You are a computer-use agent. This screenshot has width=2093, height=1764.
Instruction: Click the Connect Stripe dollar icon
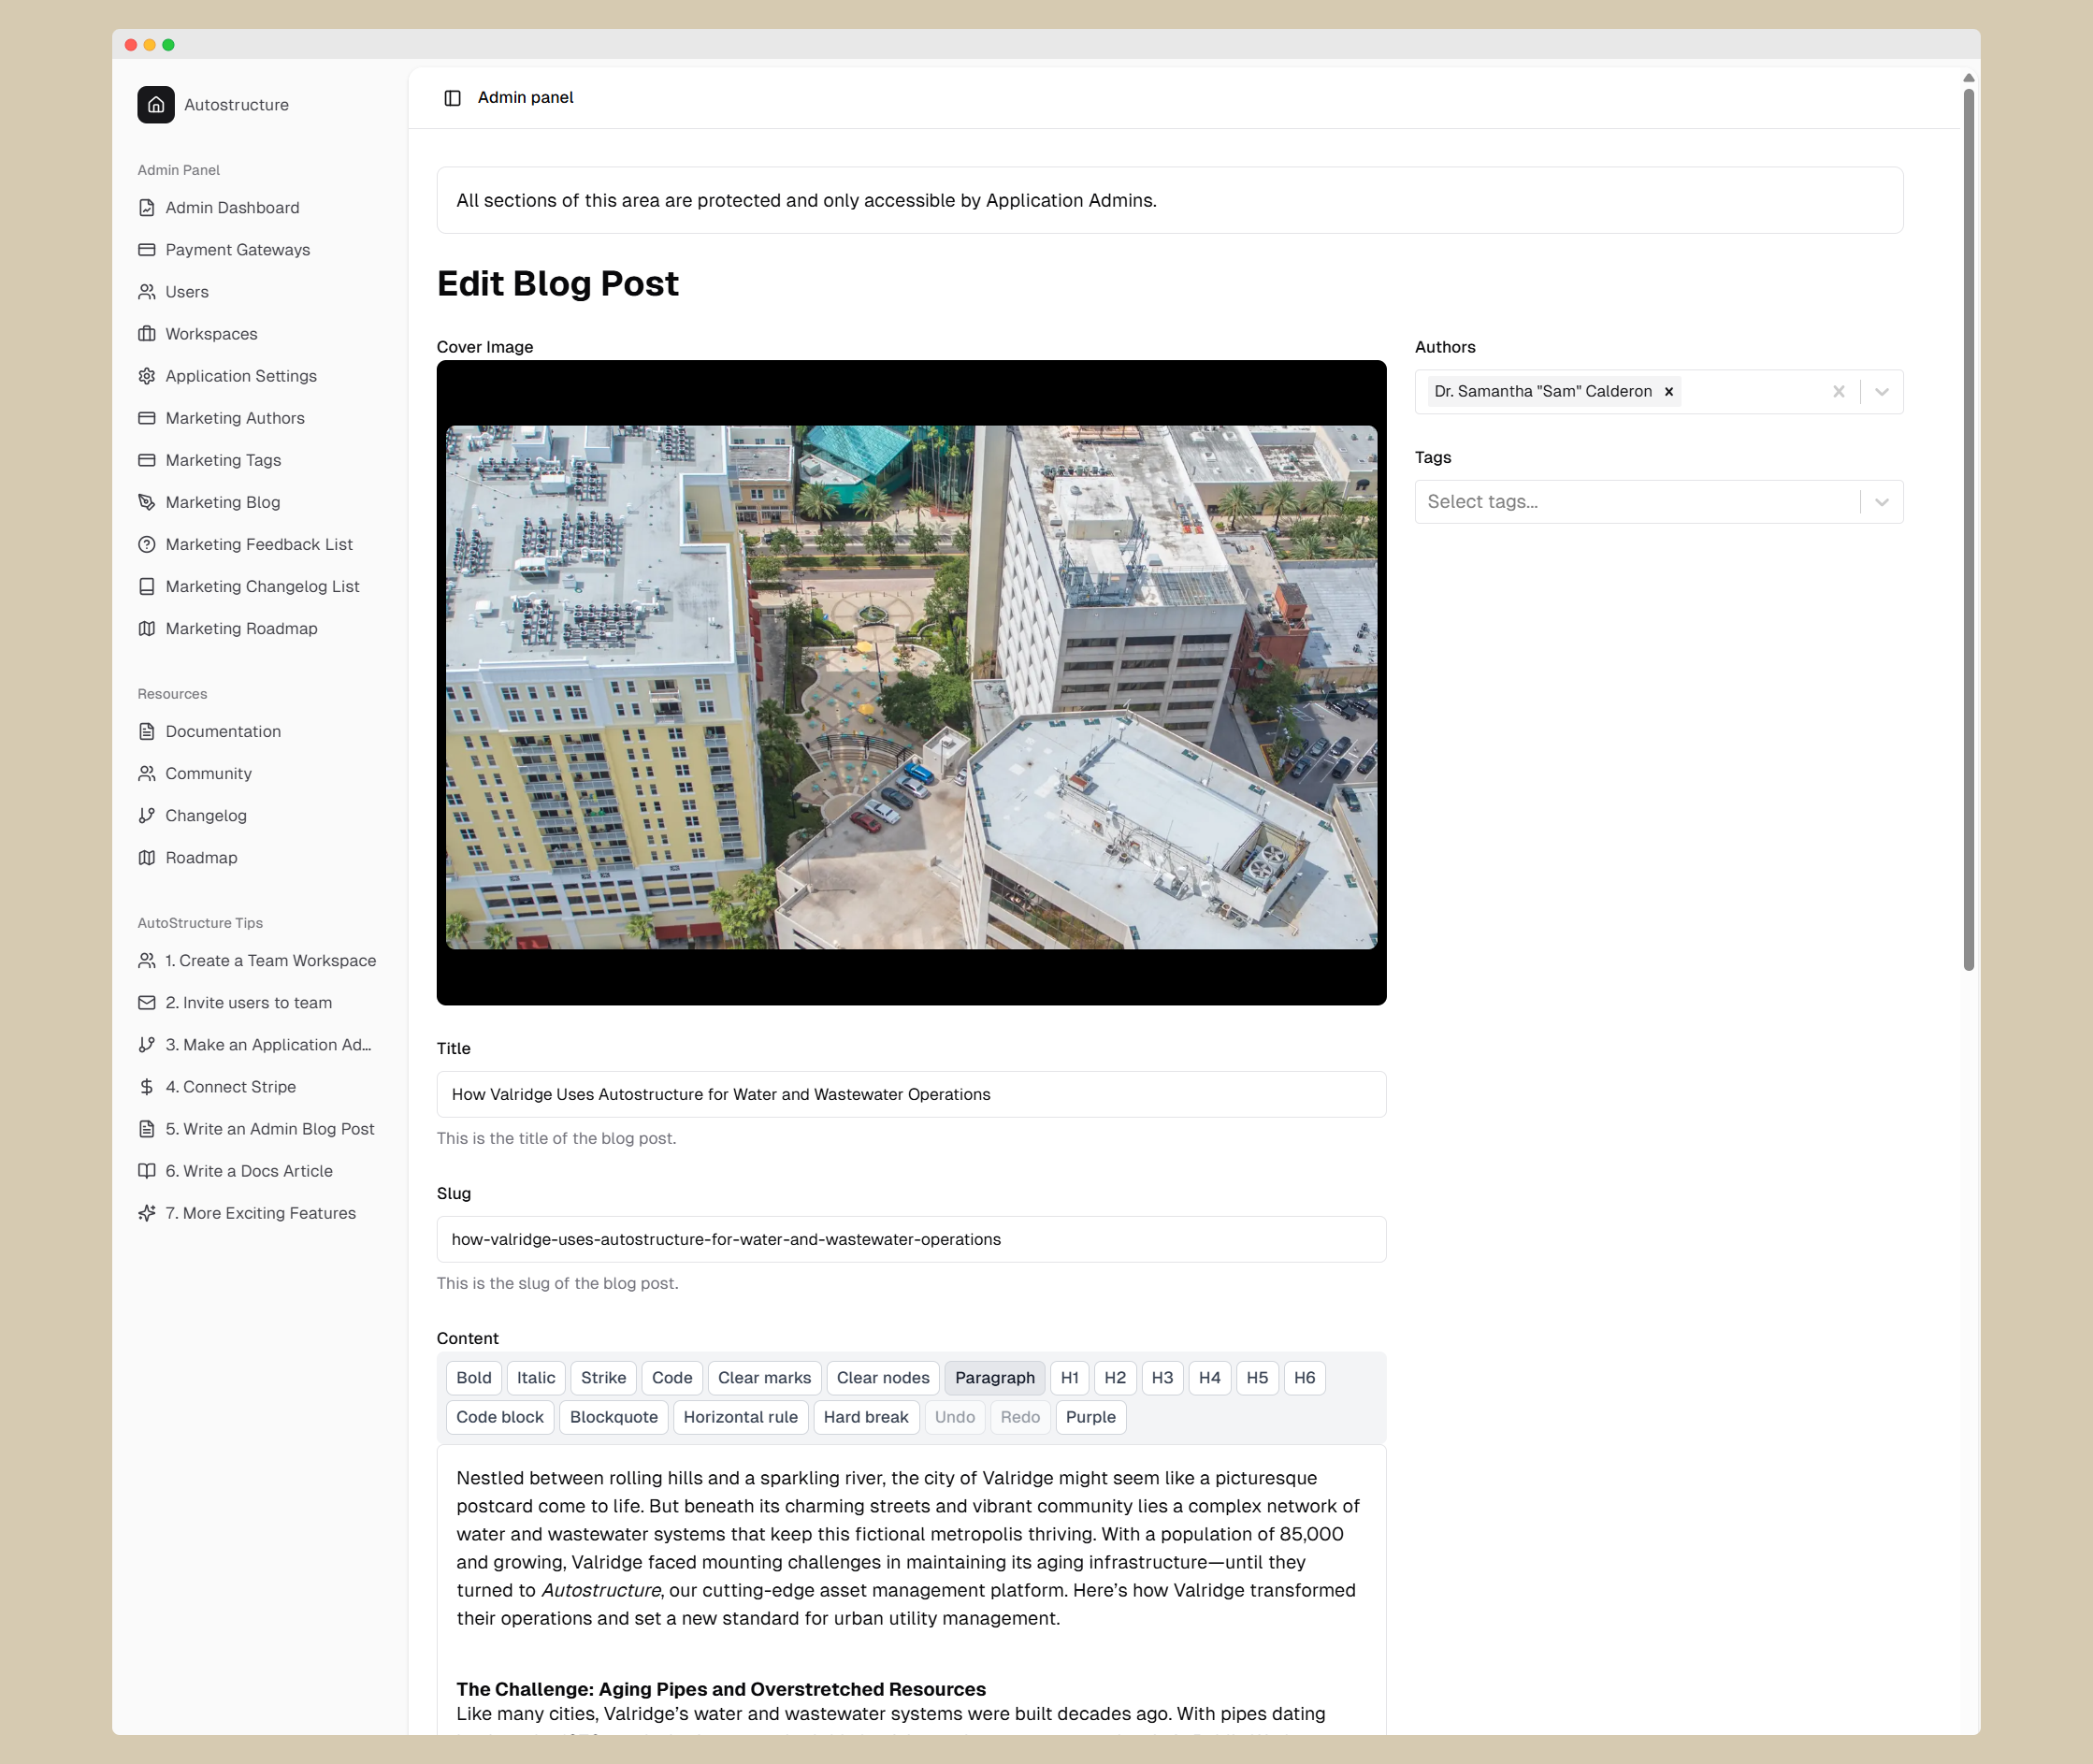point(147,1087)
